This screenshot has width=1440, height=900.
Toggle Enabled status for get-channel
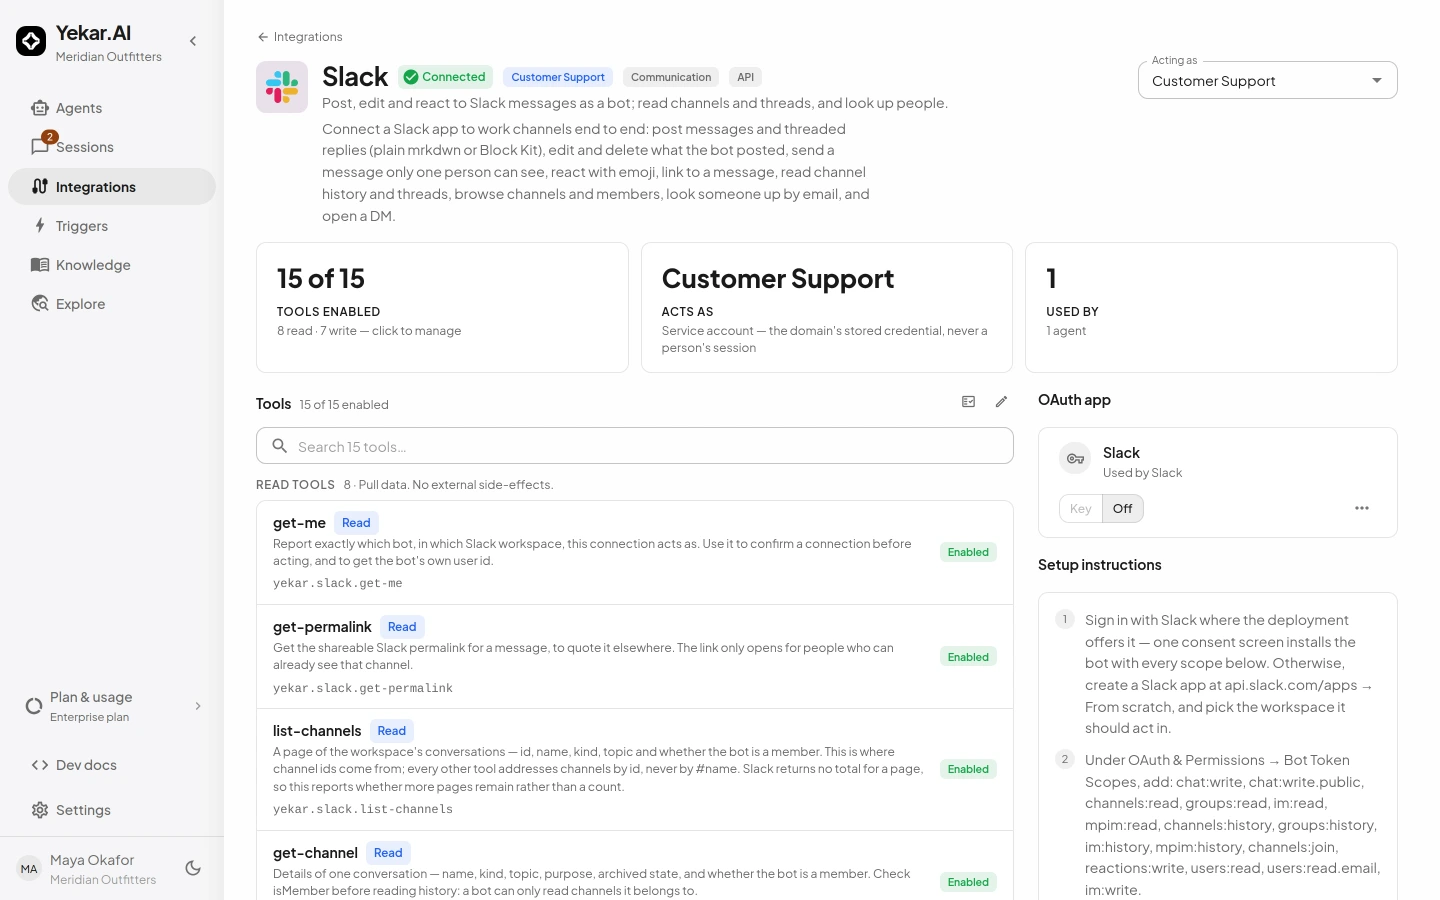968,882
